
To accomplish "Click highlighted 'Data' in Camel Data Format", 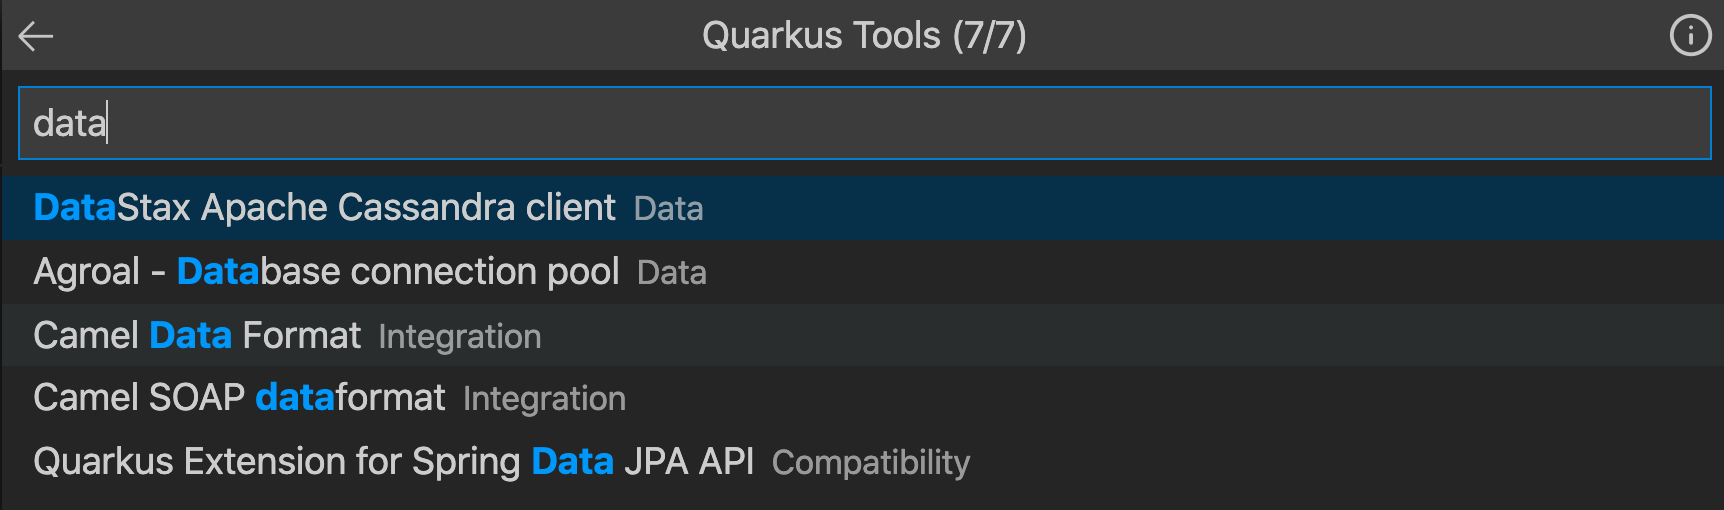I will coord(190,335).
